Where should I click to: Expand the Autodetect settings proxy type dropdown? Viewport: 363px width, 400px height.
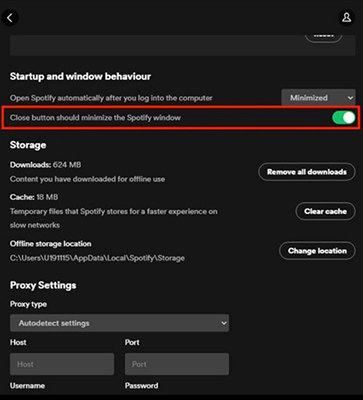119,323
